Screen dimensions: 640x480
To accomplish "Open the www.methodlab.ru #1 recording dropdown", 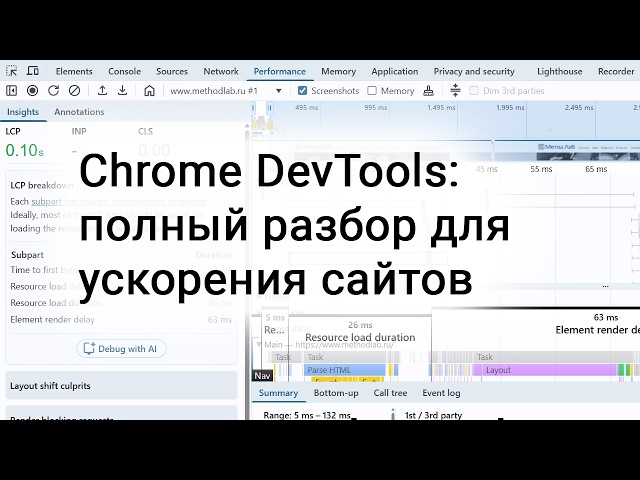I will [x=226, y=91].
